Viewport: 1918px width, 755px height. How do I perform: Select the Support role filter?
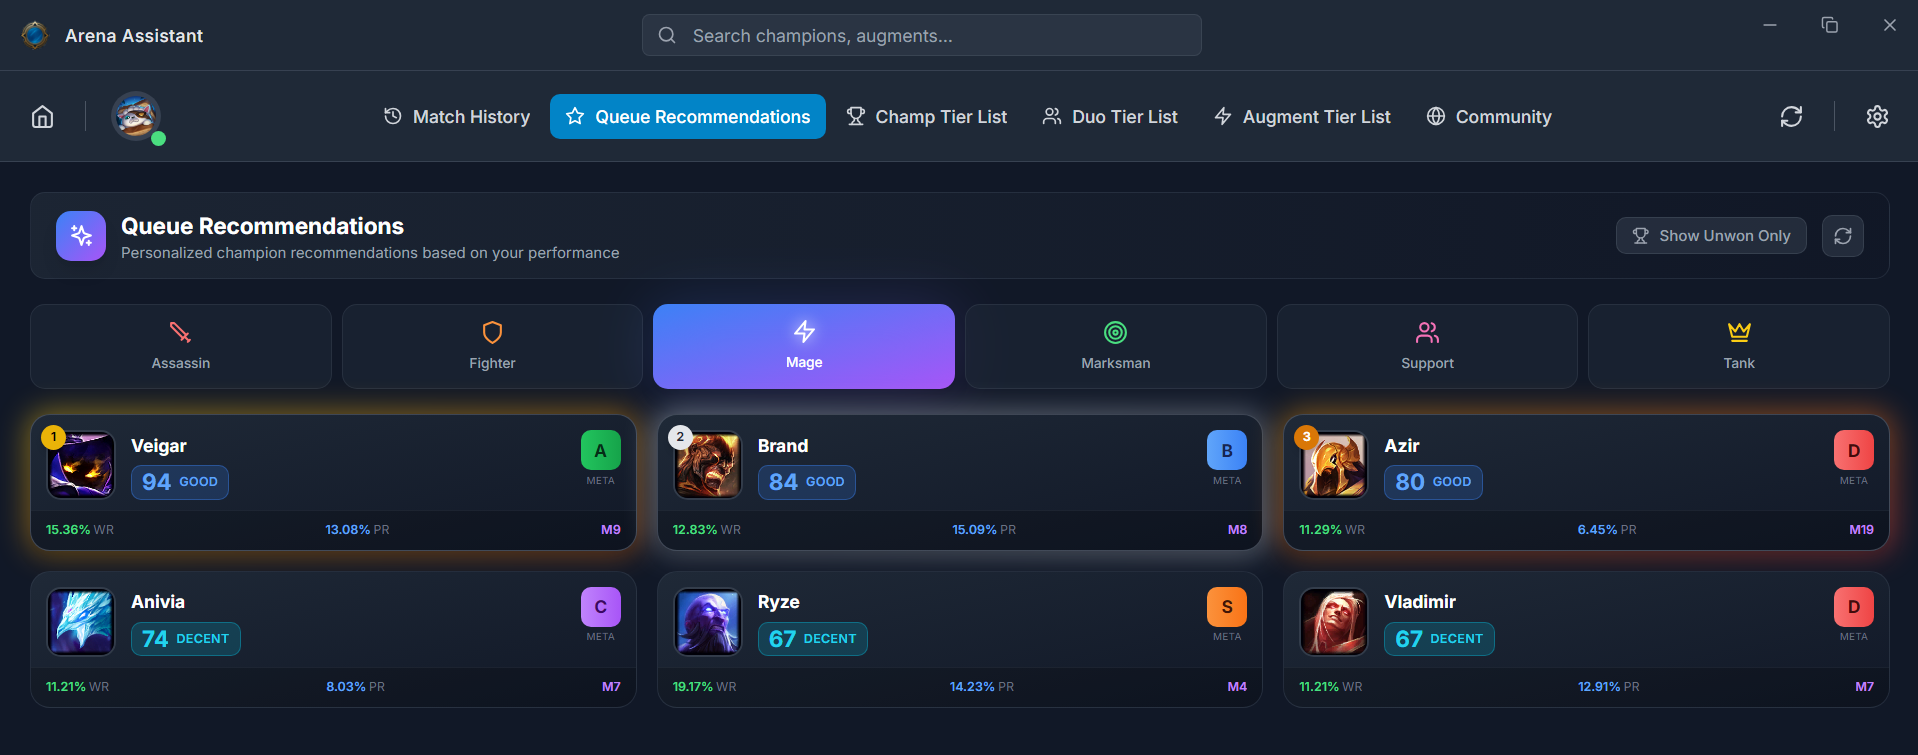1427,346
